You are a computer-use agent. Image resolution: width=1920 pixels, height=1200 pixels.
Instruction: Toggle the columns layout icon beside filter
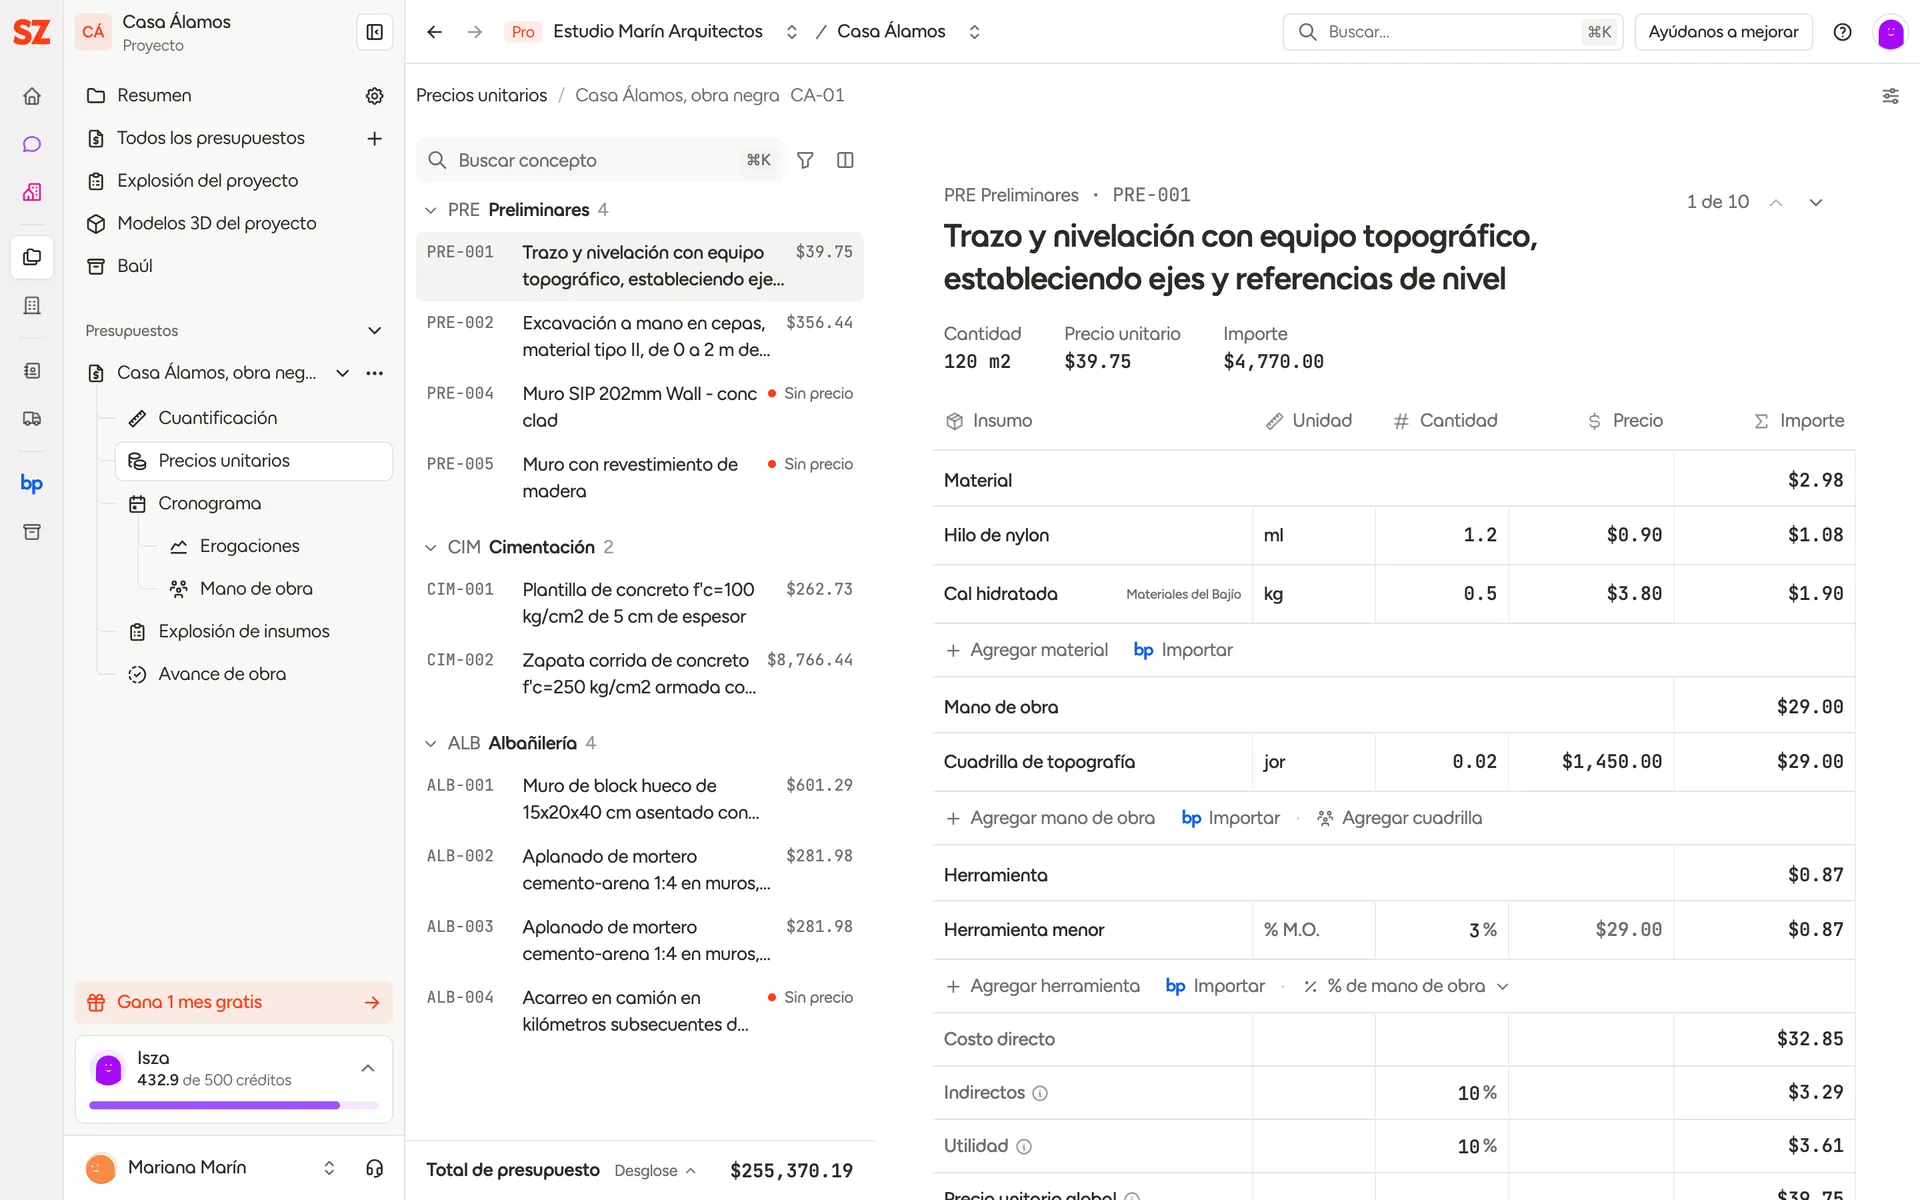point(845,160)
